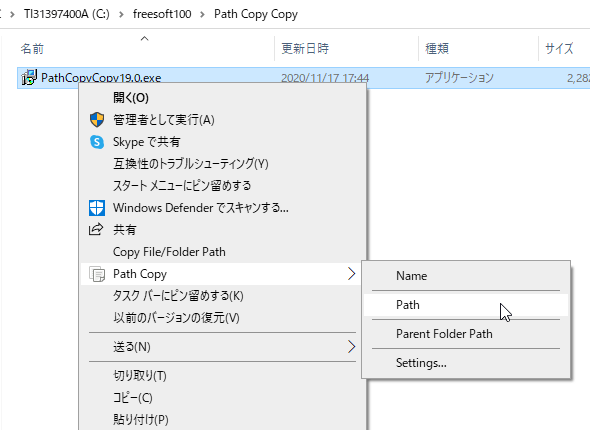
Task: Click chevron after TI31397400A (C:) breadcrumb
Action: [121, 14]
